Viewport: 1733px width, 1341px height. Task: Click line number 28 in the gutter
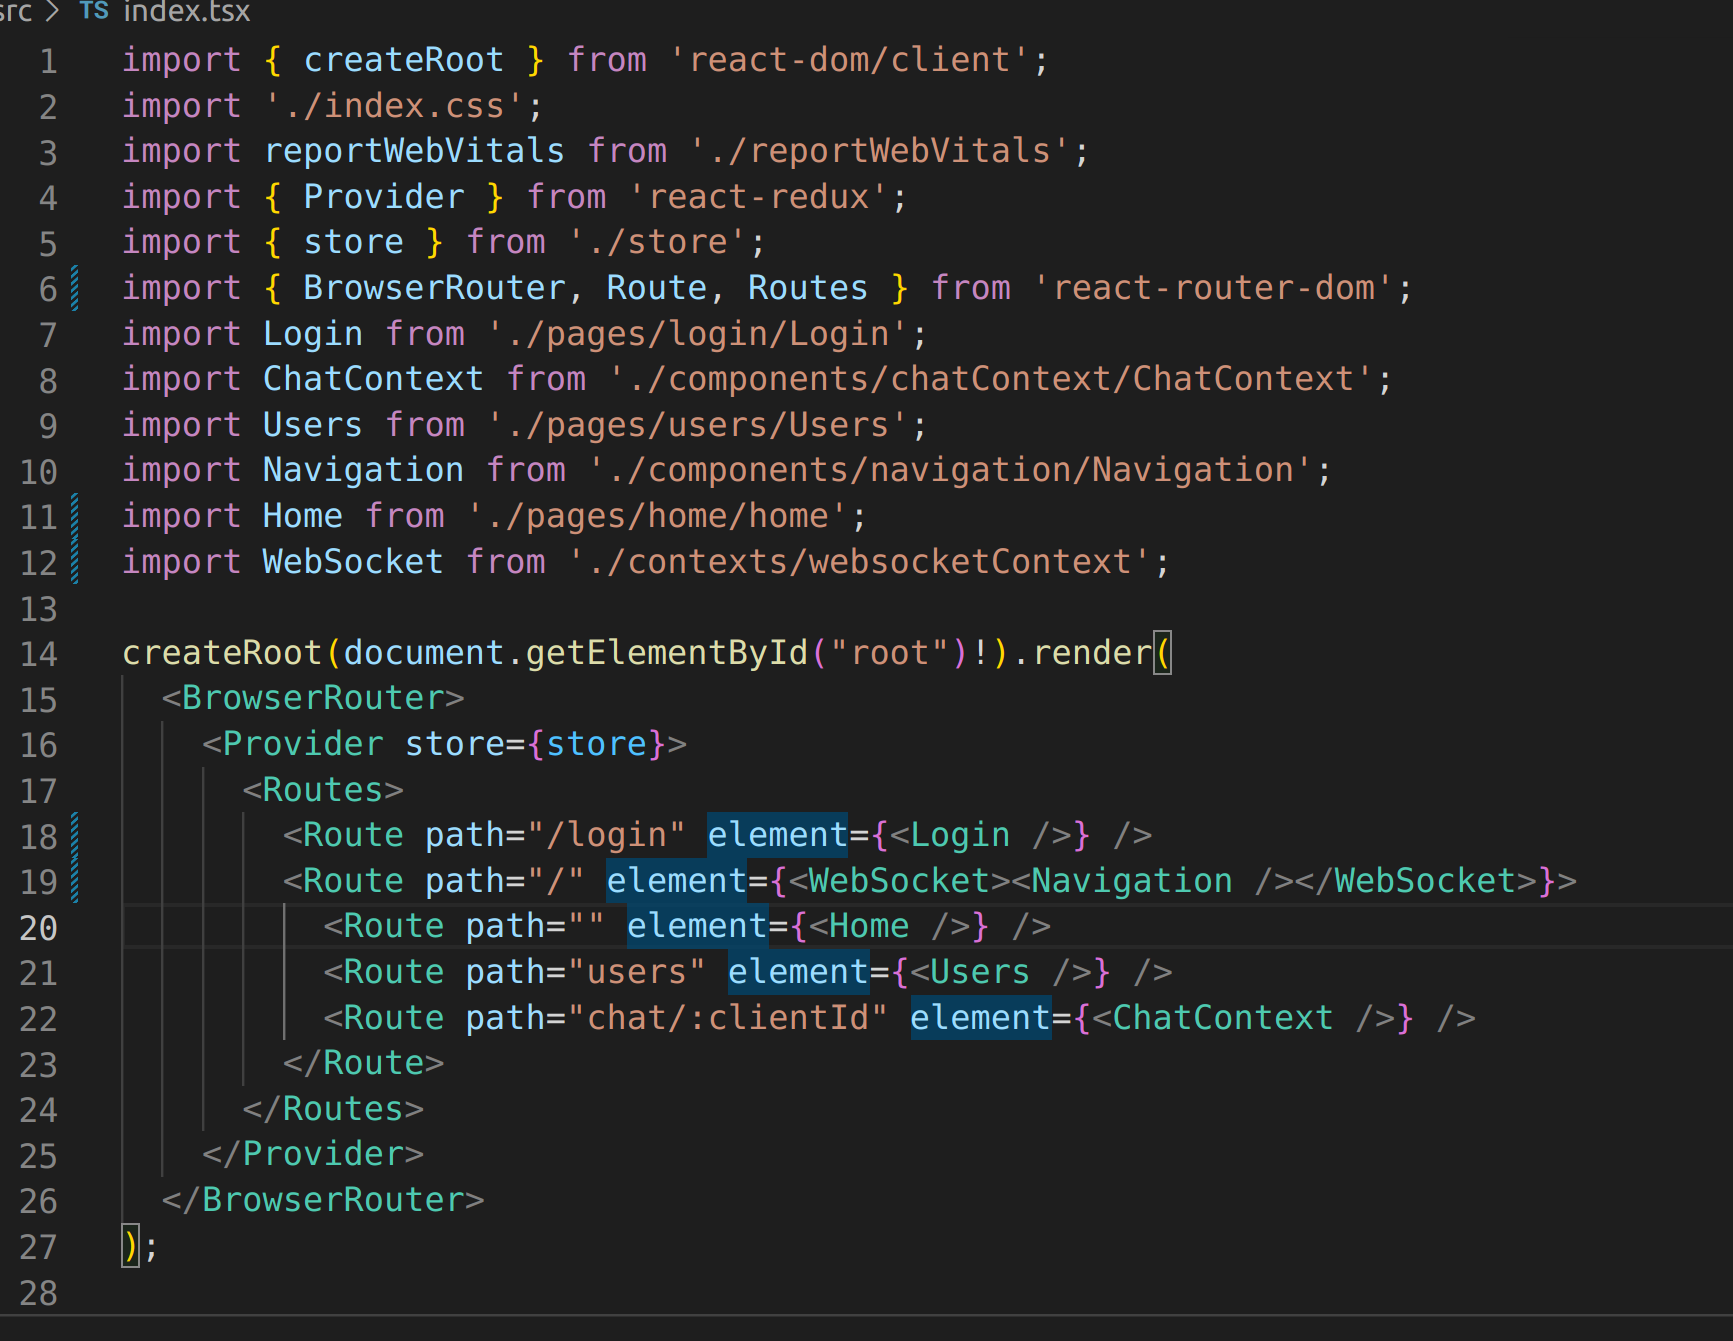pyautogui.click(x=39, y=1293)
